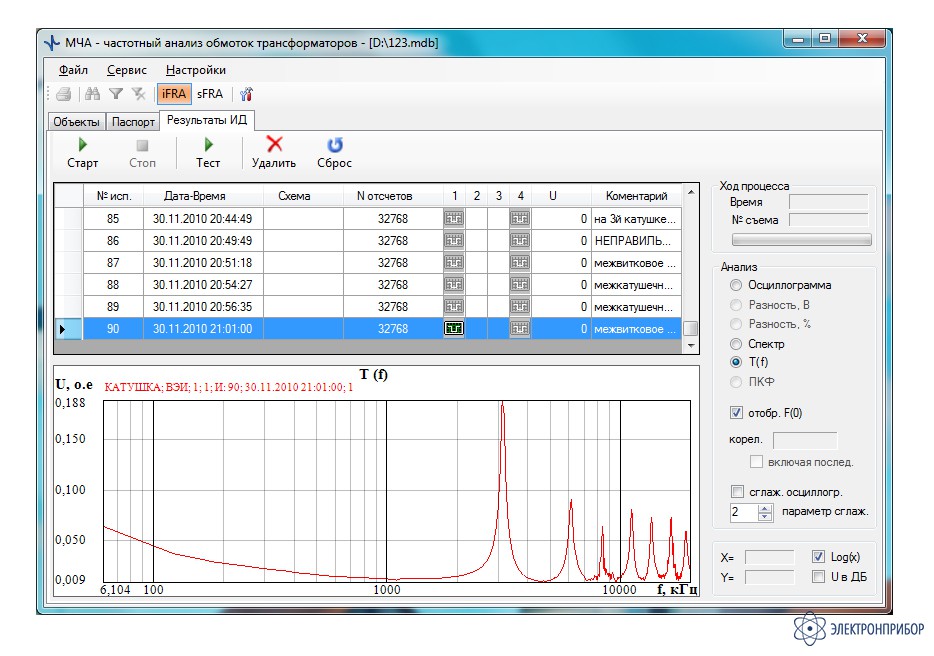
Task: Switch to the Объекты tab
Action: pyautogui.click(x=77, y=122)
